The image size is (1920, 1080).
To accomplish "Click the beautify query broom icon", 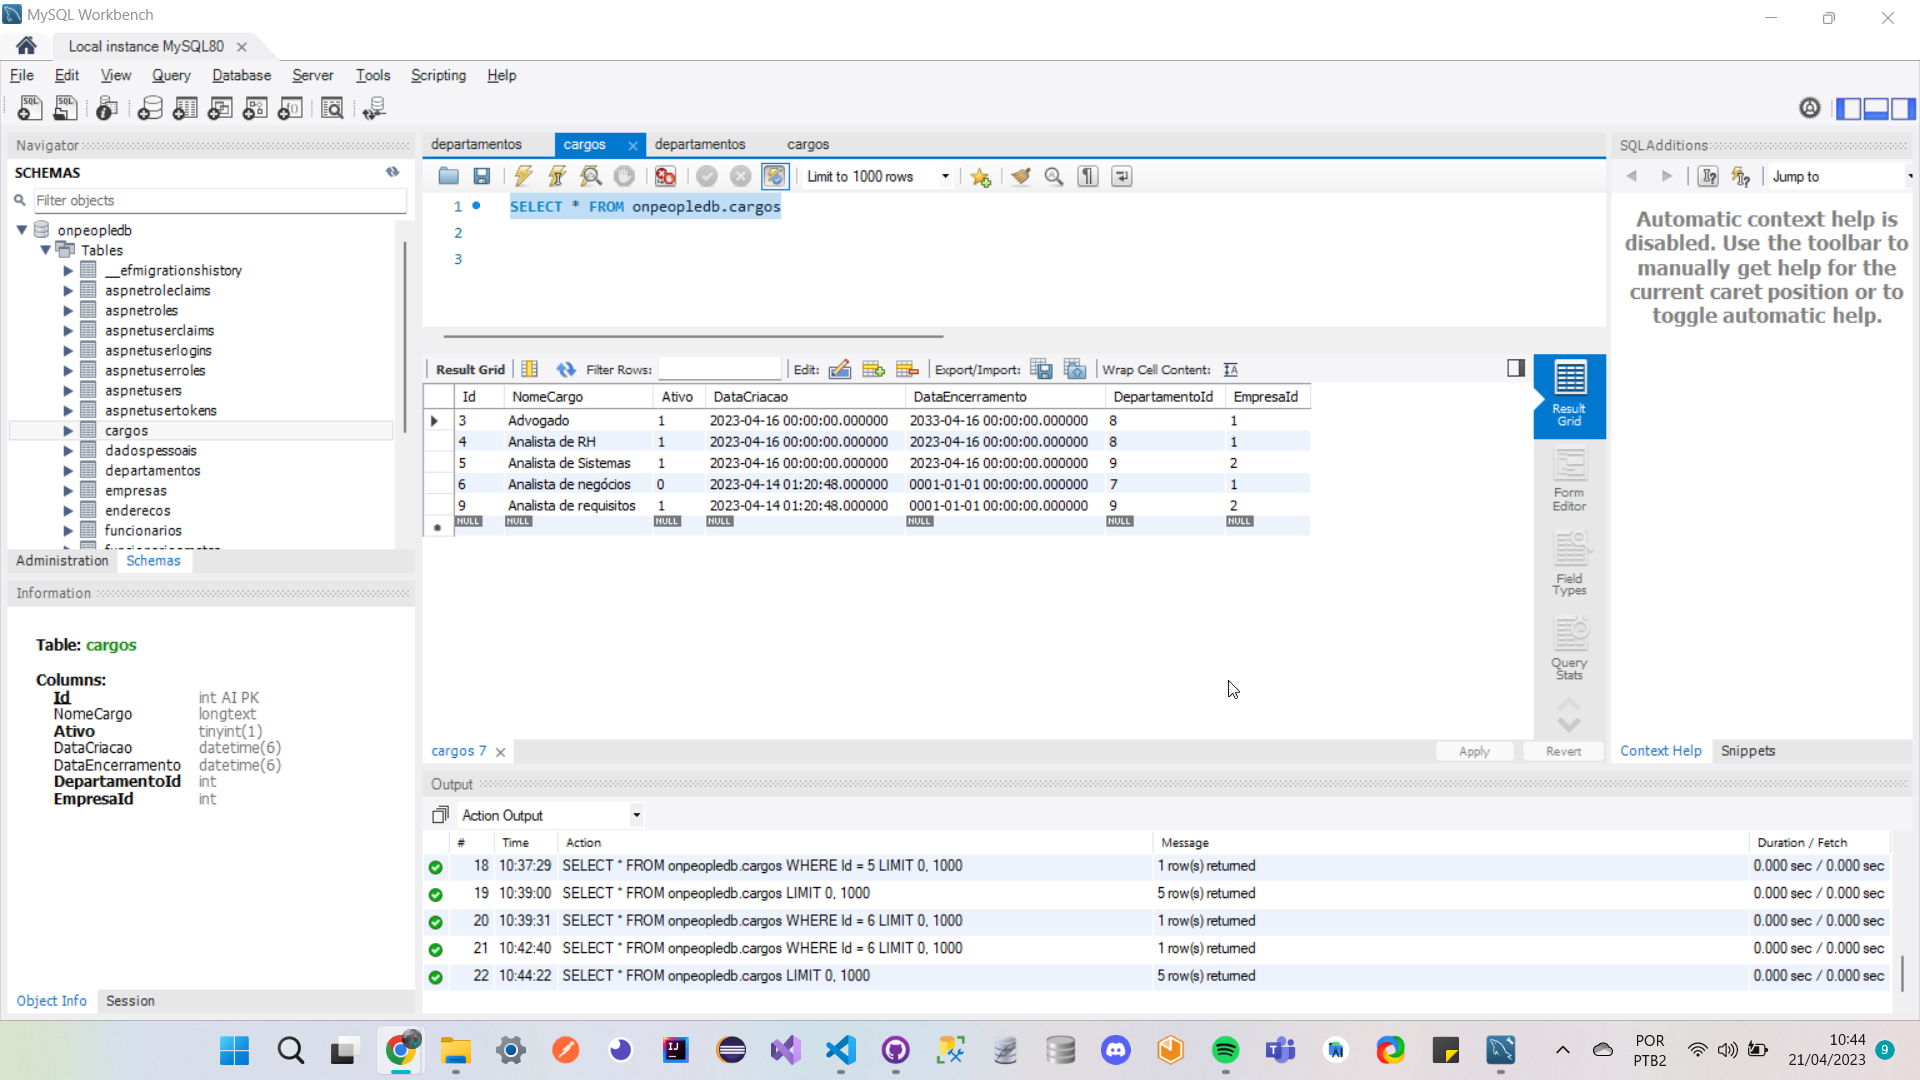I will (x=1020, y=177).
